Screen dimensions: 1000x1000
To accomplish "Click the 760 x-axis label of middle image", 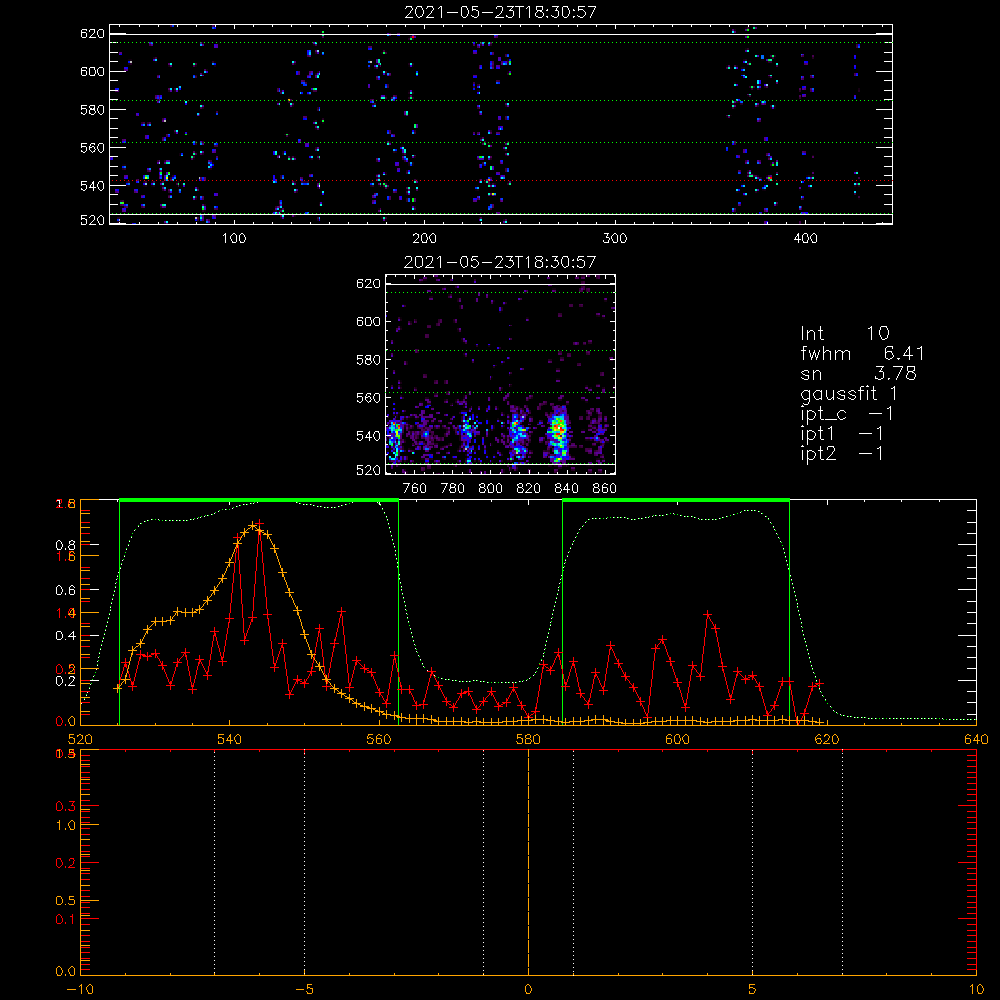I will (x=415, y=489).
